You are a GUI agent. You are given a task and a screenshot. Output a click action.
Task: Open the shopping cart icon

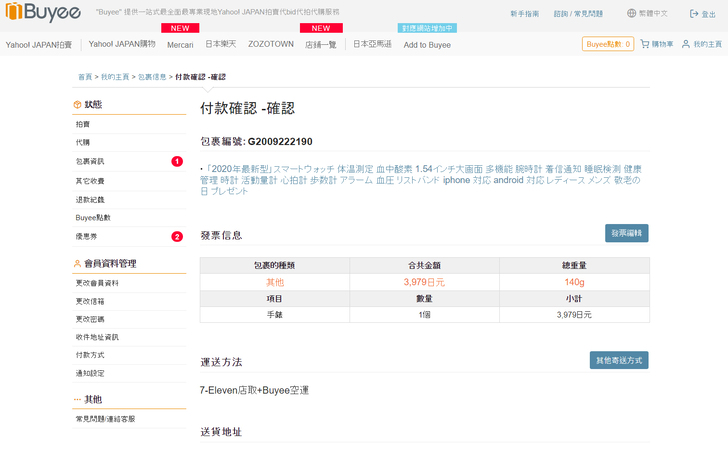[x=645, y=44]
